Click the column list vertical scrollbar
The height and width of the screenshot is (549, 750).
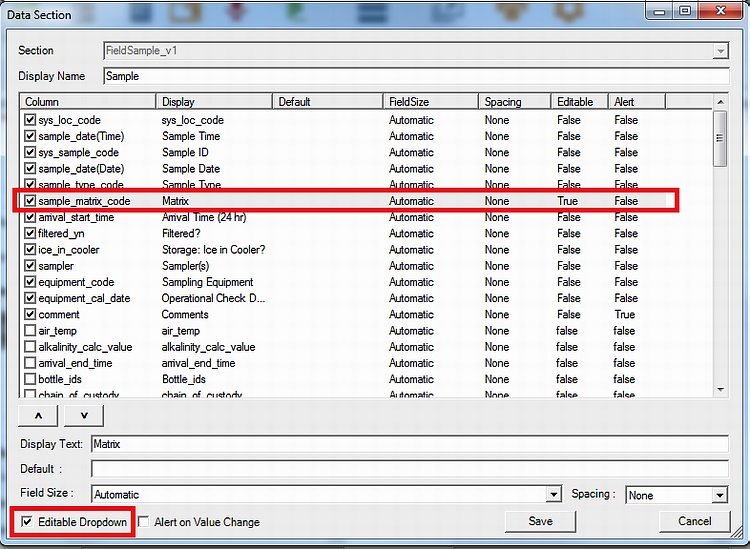click(x=720, y=250)
